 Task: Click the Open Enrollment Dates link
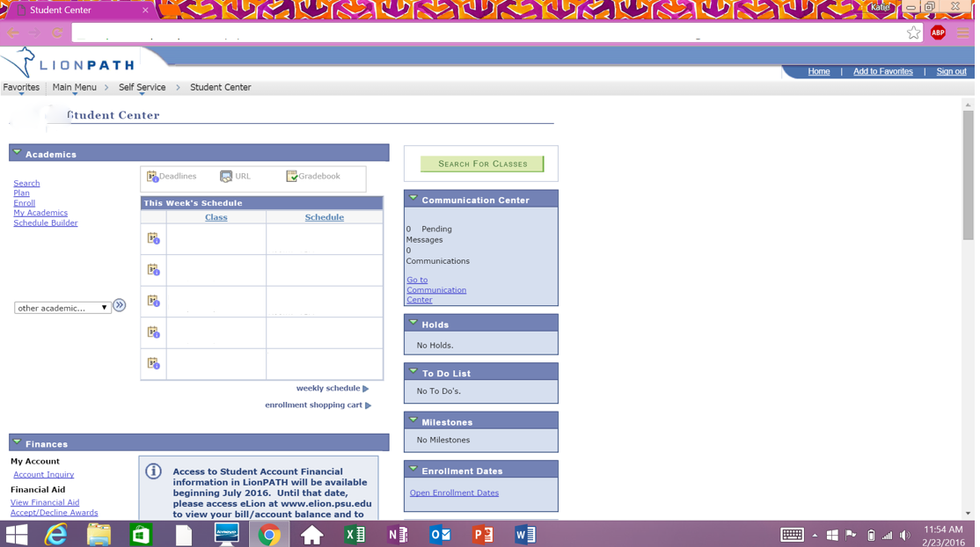(454, 493)
